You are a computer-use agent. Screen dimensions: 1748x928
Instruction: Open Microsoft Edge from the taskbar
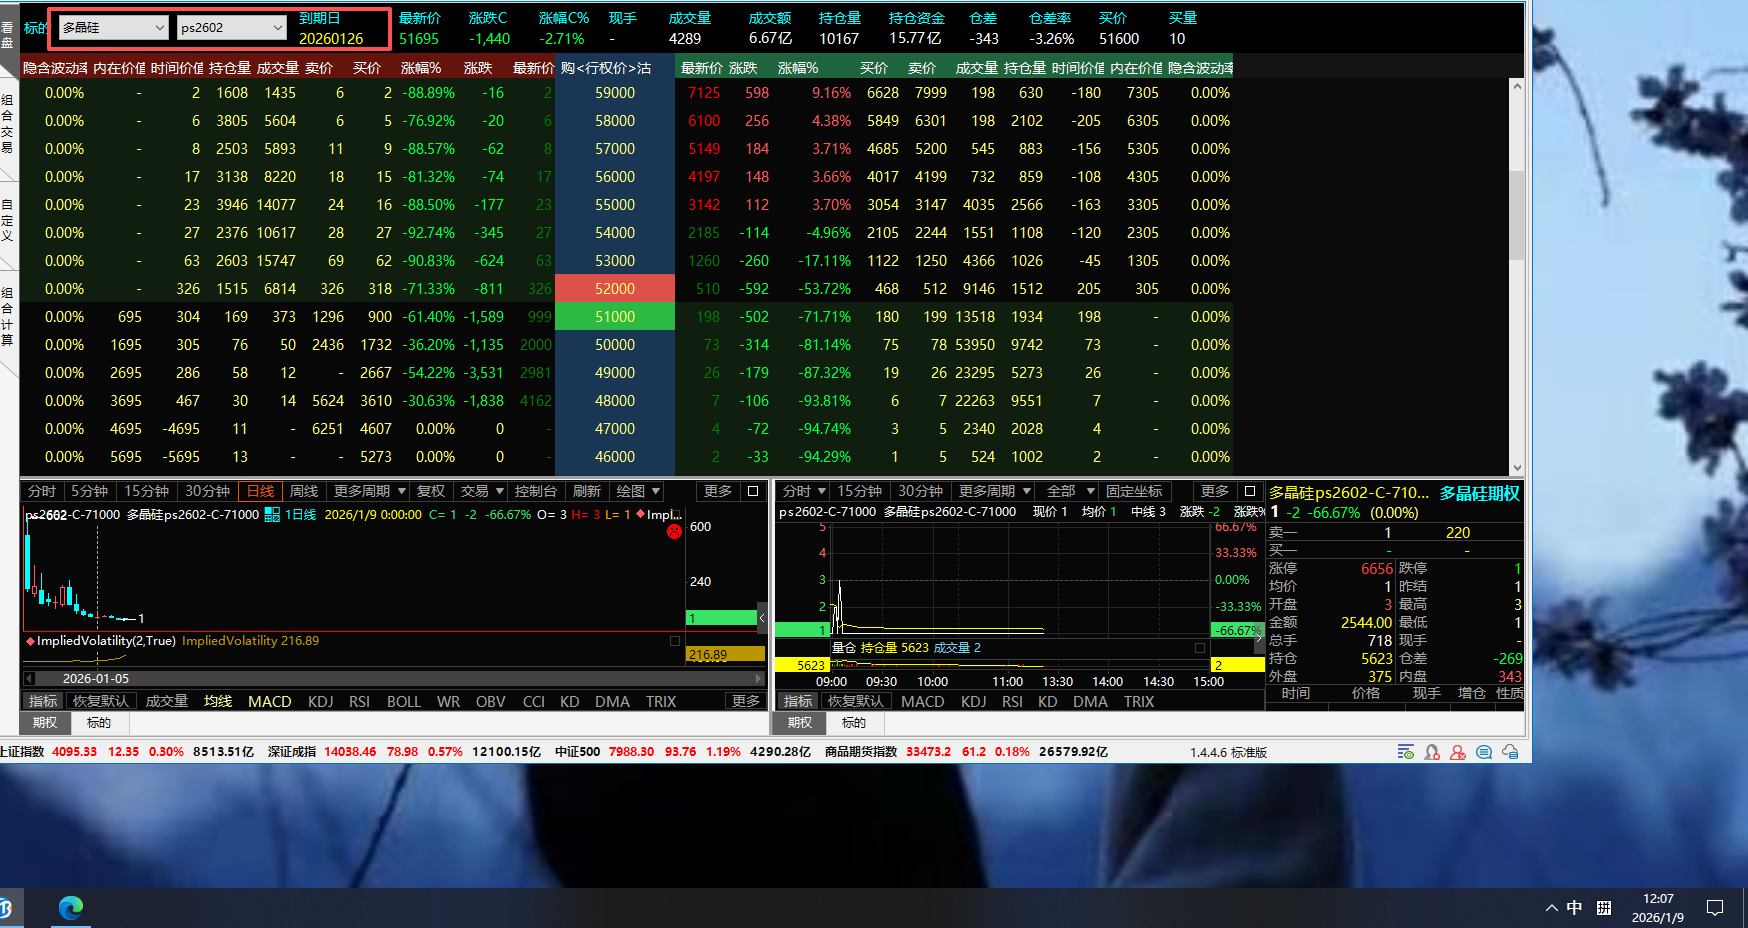pyautogui.click(x=71, y=907)
